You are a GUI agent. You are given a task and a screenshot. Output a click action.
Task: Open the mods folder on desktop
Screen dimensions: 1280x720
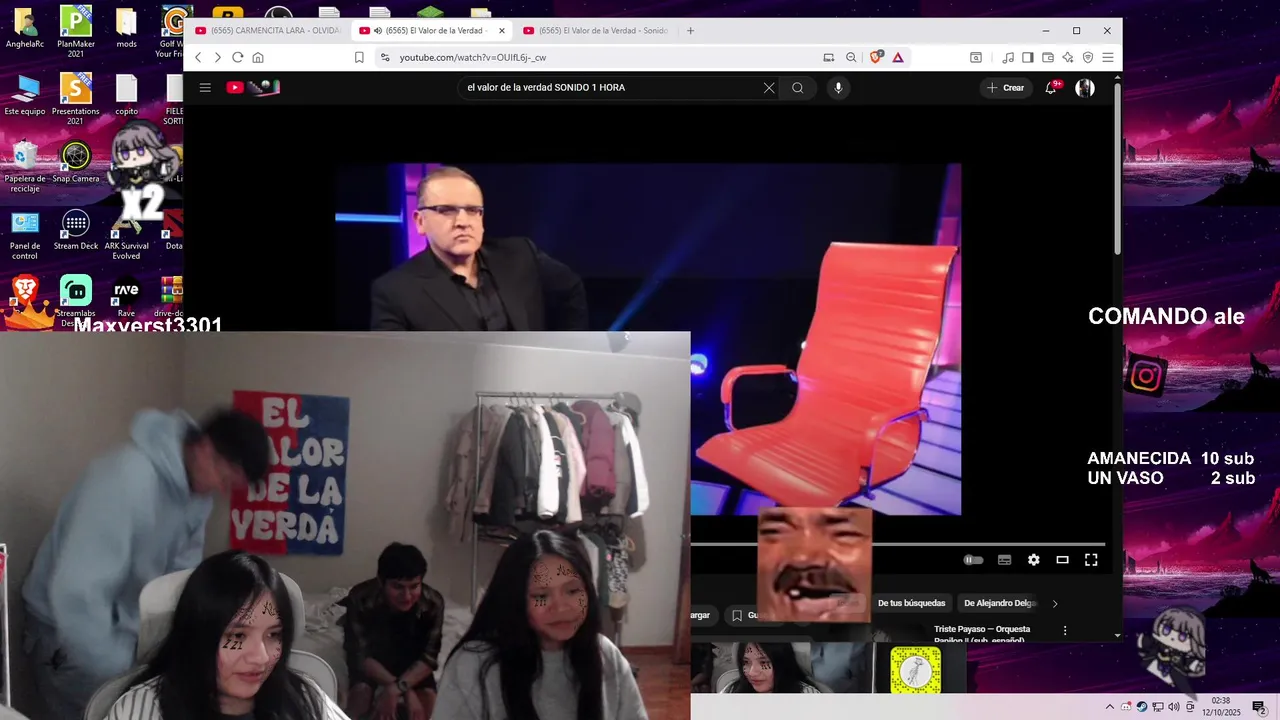tap(126, 28)
